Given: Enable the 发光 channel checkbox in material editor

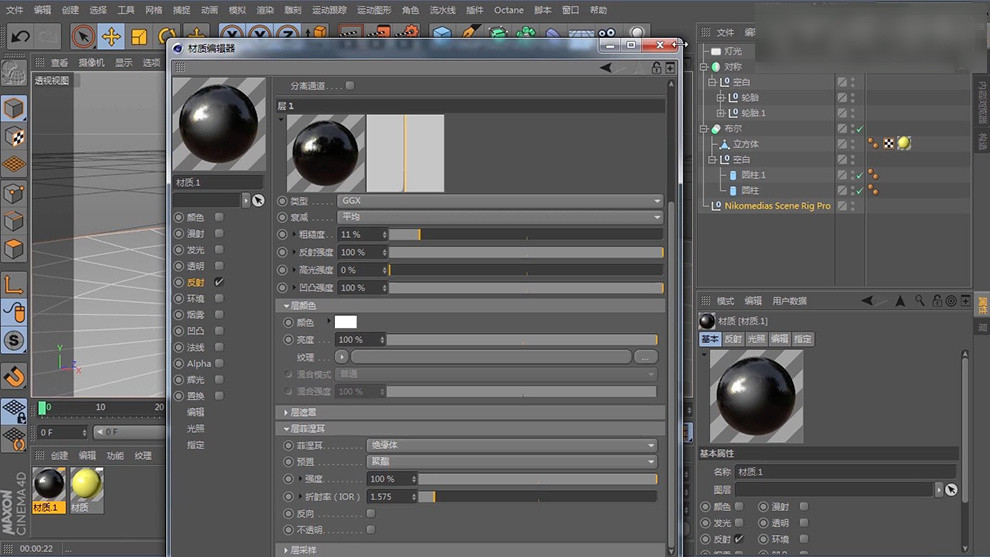Looking at the screenshot, I should (219, 249).
